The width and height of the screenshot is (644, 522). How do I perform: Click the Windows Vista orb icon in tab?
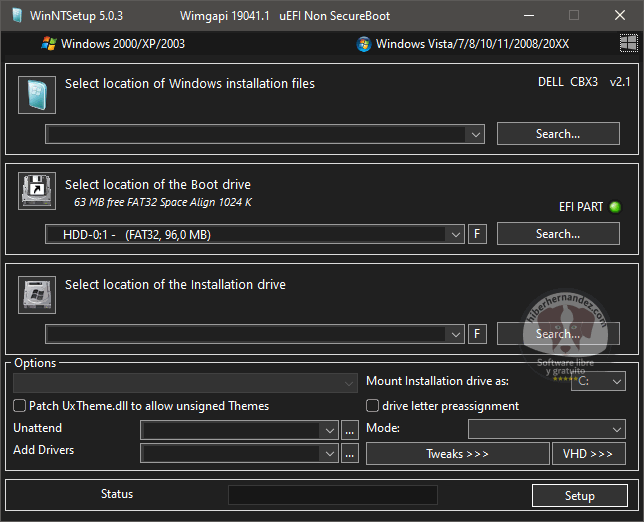coord(364,44)
